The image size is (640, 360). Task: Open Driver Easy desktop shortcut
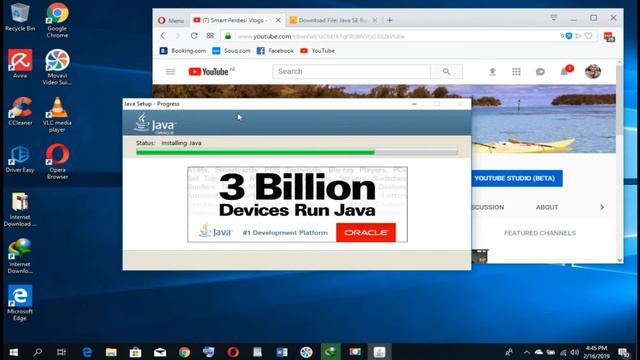20,158
